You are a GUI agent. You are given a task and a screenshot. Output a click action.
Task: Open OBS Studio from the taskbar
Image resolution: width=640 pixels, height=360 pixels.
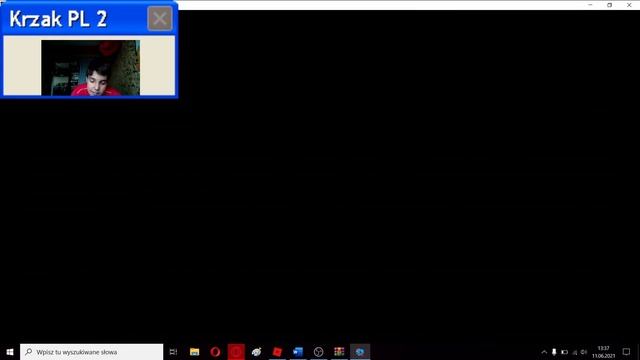[x=318, y=352]
